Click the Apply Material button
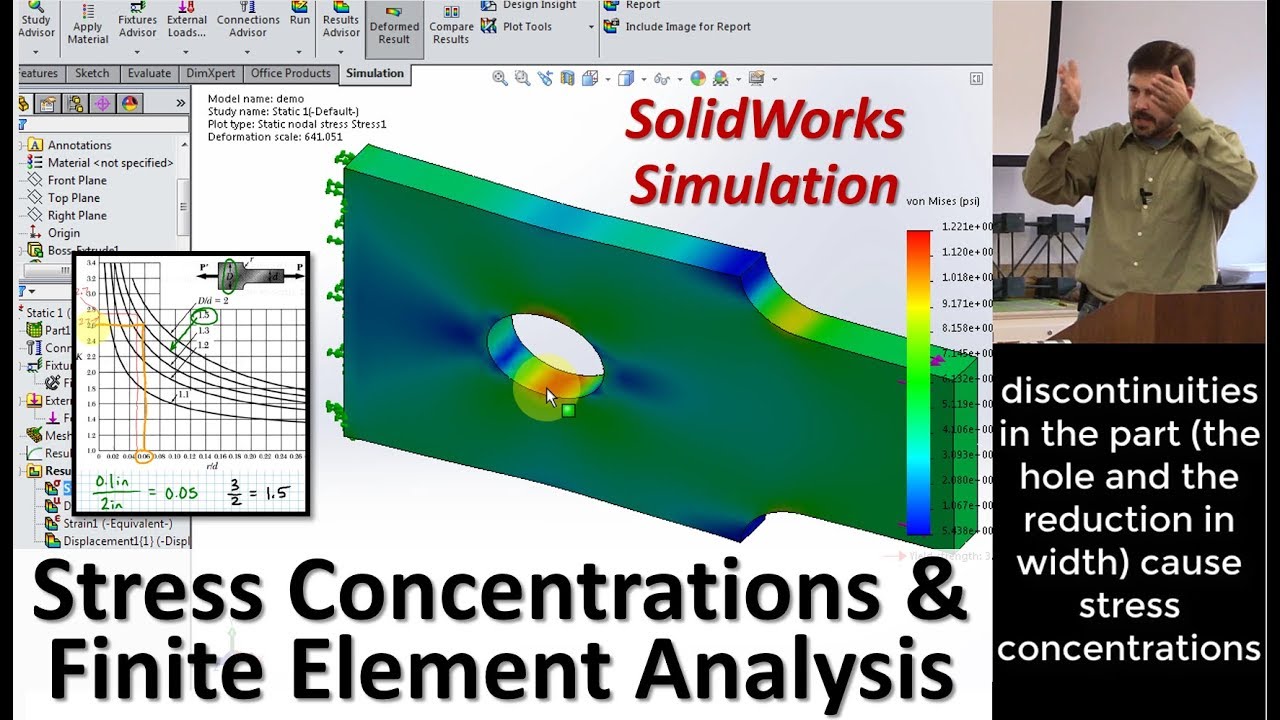Screen dimensions: 1280x720 click(88, 26)
